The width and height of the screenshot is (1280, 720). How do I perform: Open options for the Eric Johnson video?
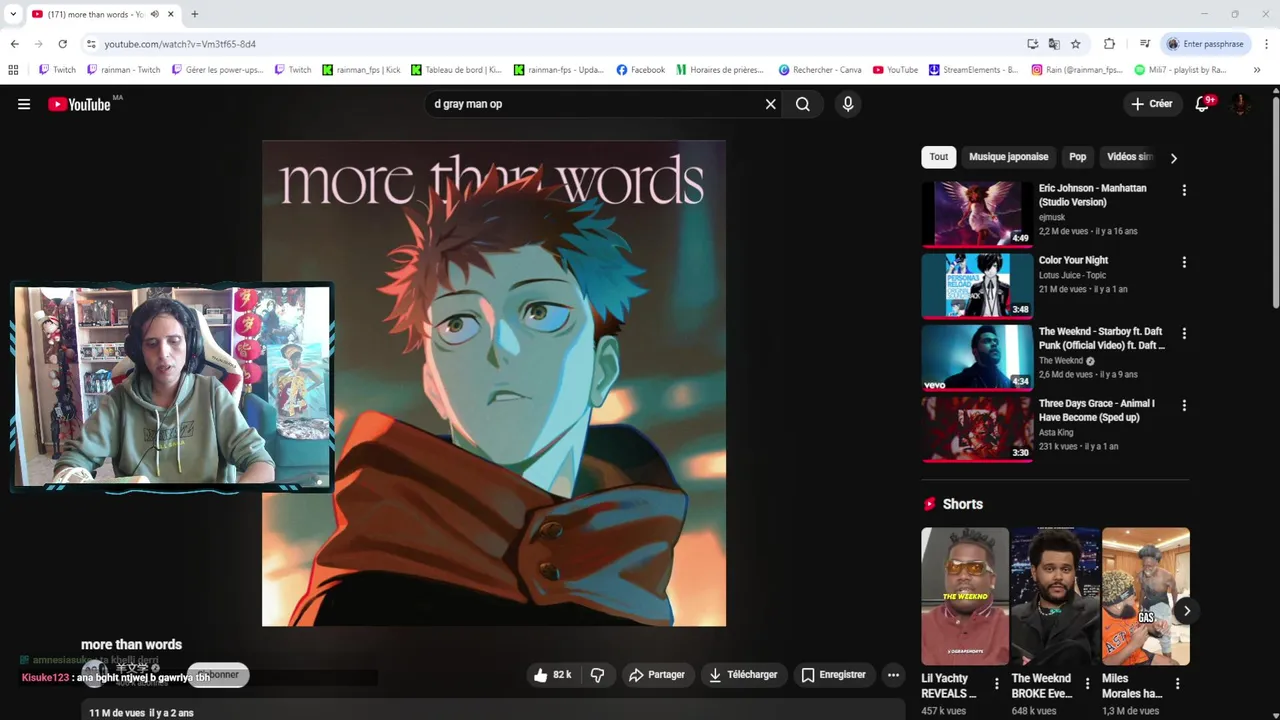(1184, 190)
